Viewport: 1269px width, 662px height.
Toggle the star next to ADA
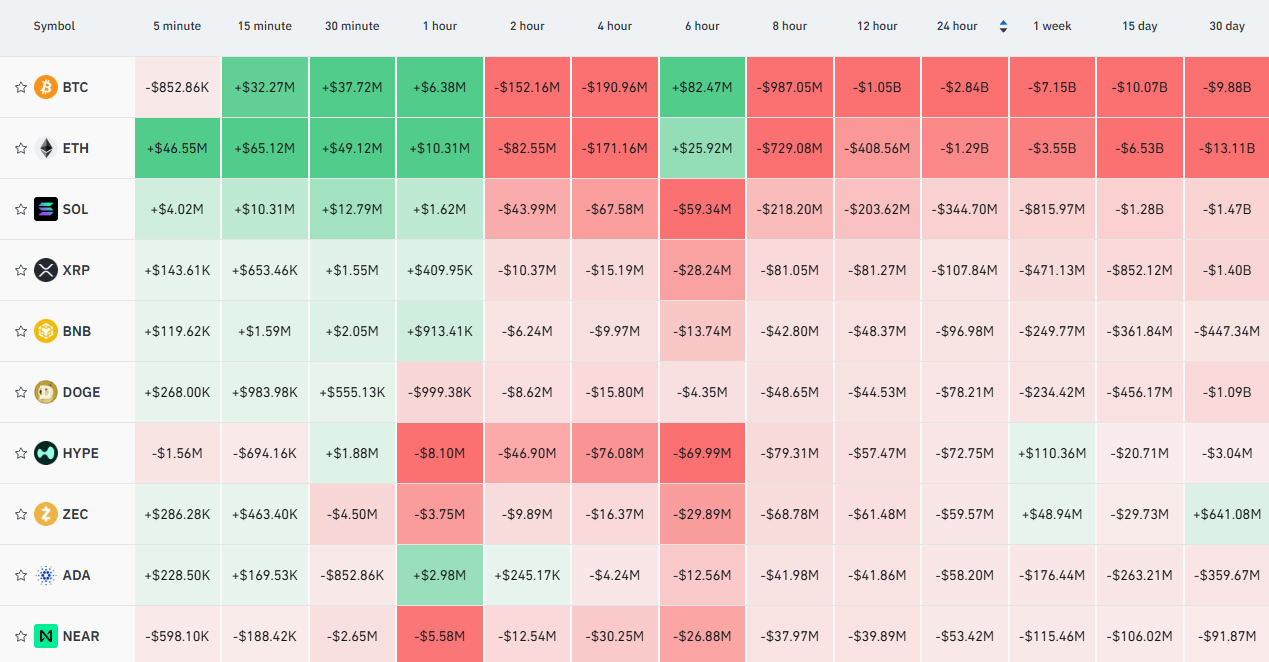(20, 575)
